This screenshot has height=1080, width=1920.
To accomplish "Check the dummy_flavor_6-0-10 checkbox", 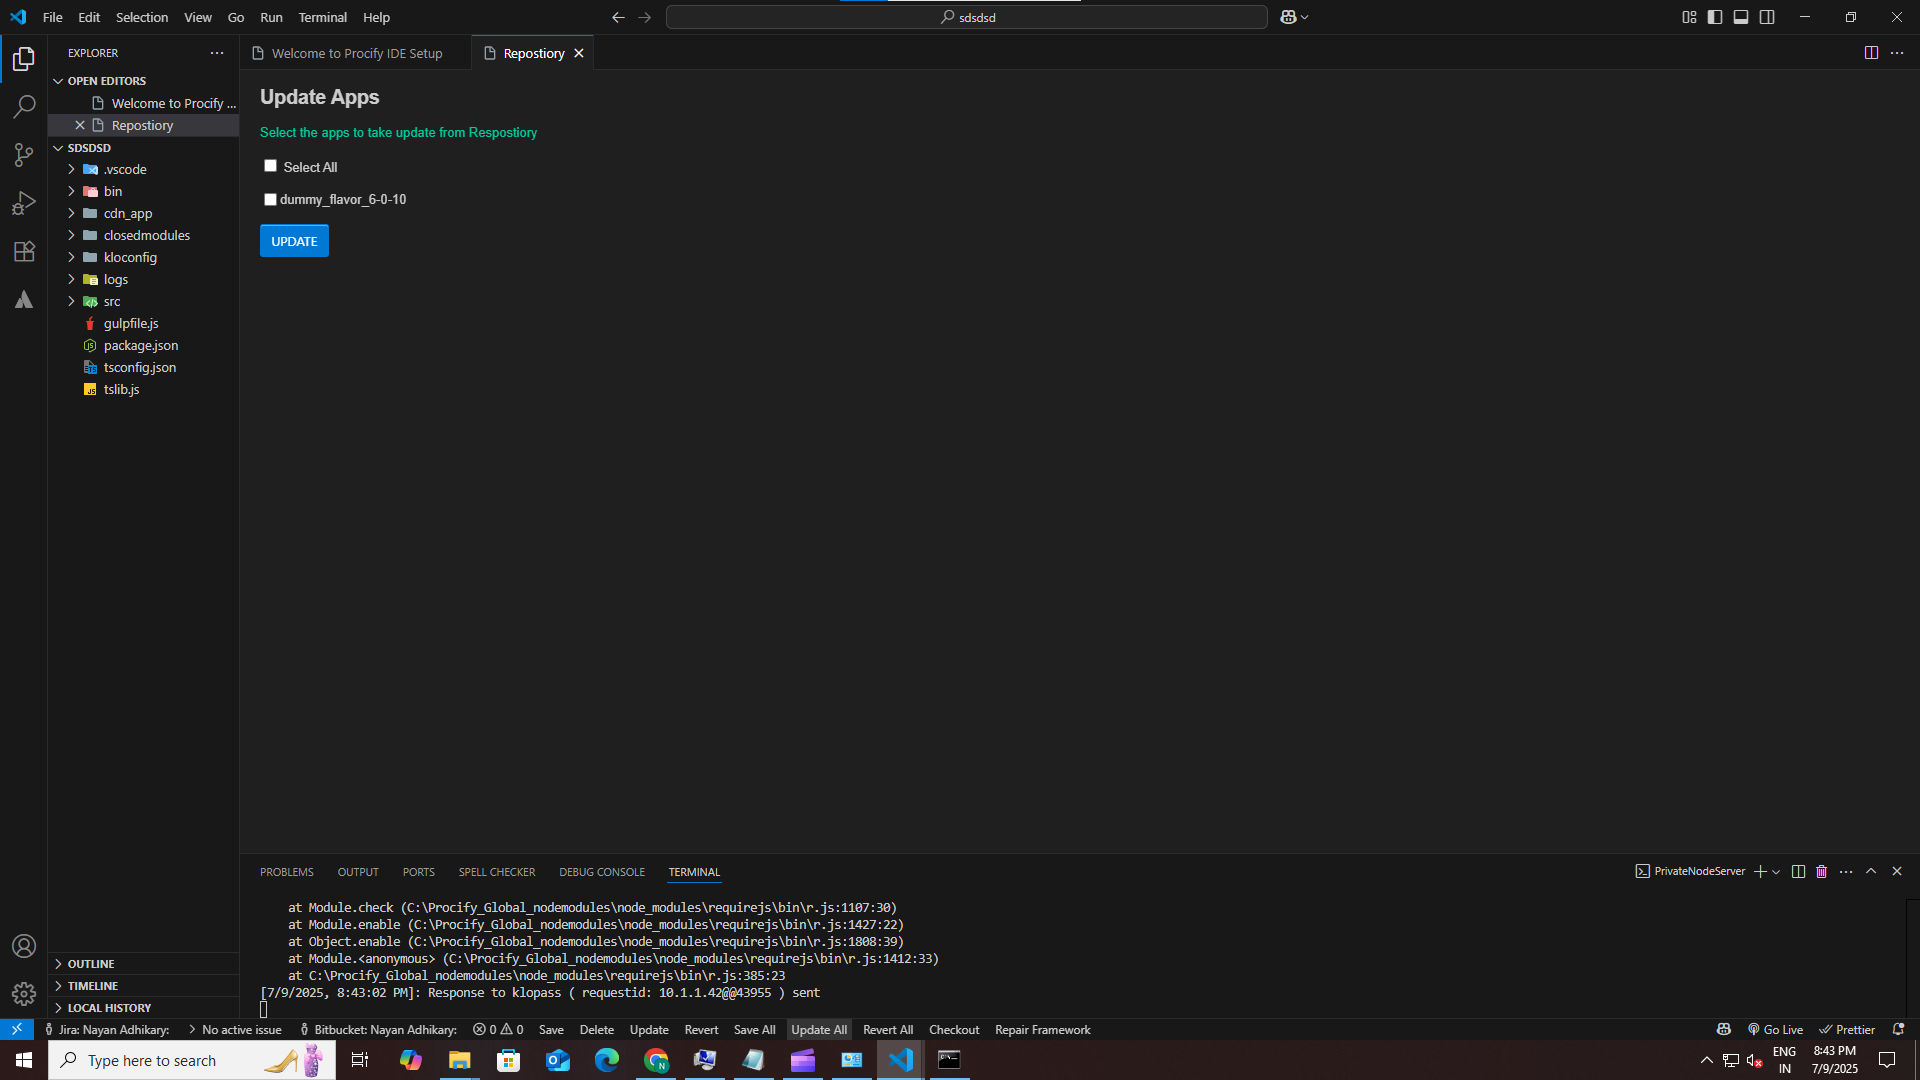I will (x=270, y=200).
